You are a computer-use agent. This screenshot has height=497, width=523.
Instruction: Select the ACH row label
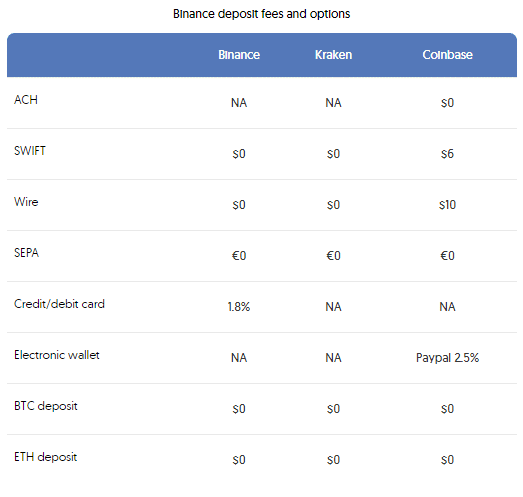26,100
